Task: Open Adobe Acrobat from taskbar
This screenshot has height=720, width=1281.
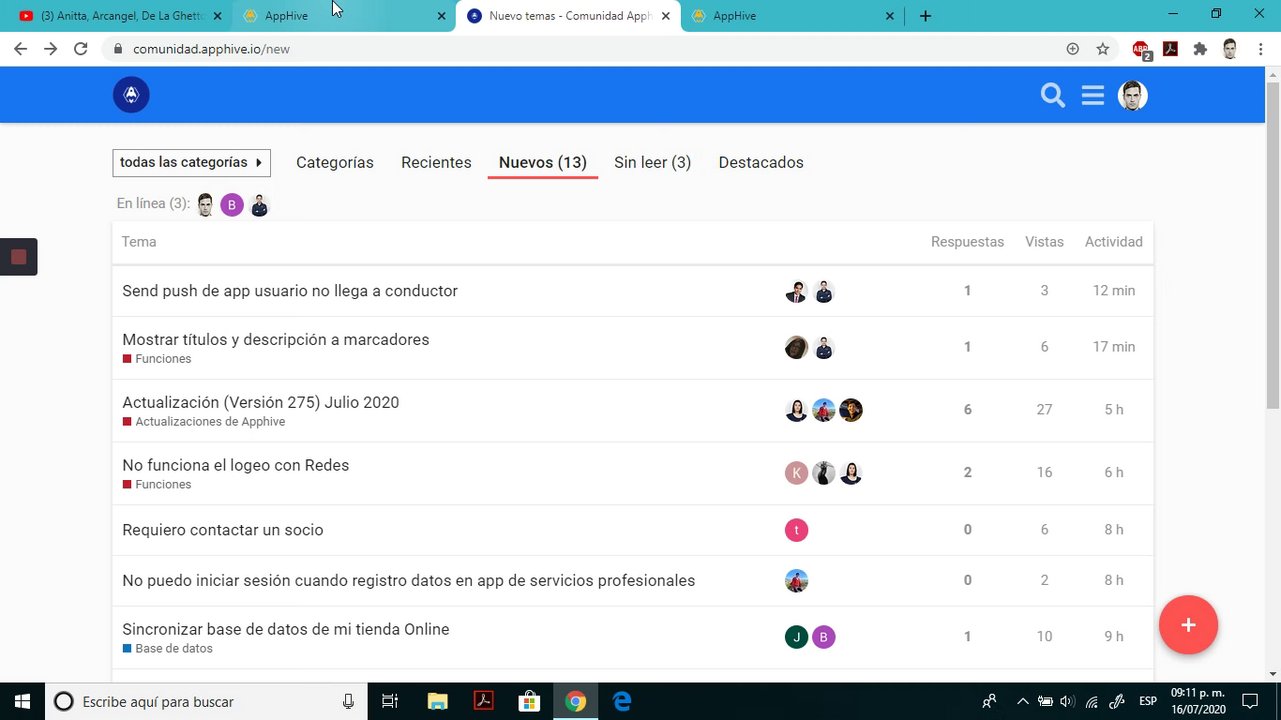Action: tap(483, 701)
